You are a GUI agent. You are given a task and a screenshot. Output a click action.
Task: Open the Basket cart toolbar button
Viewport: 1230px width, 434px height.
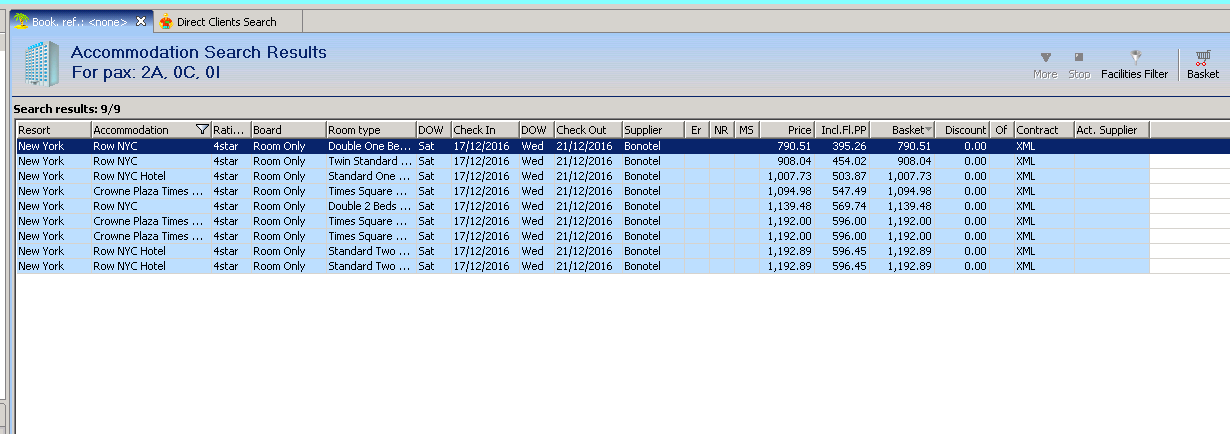coord(1202,65)
